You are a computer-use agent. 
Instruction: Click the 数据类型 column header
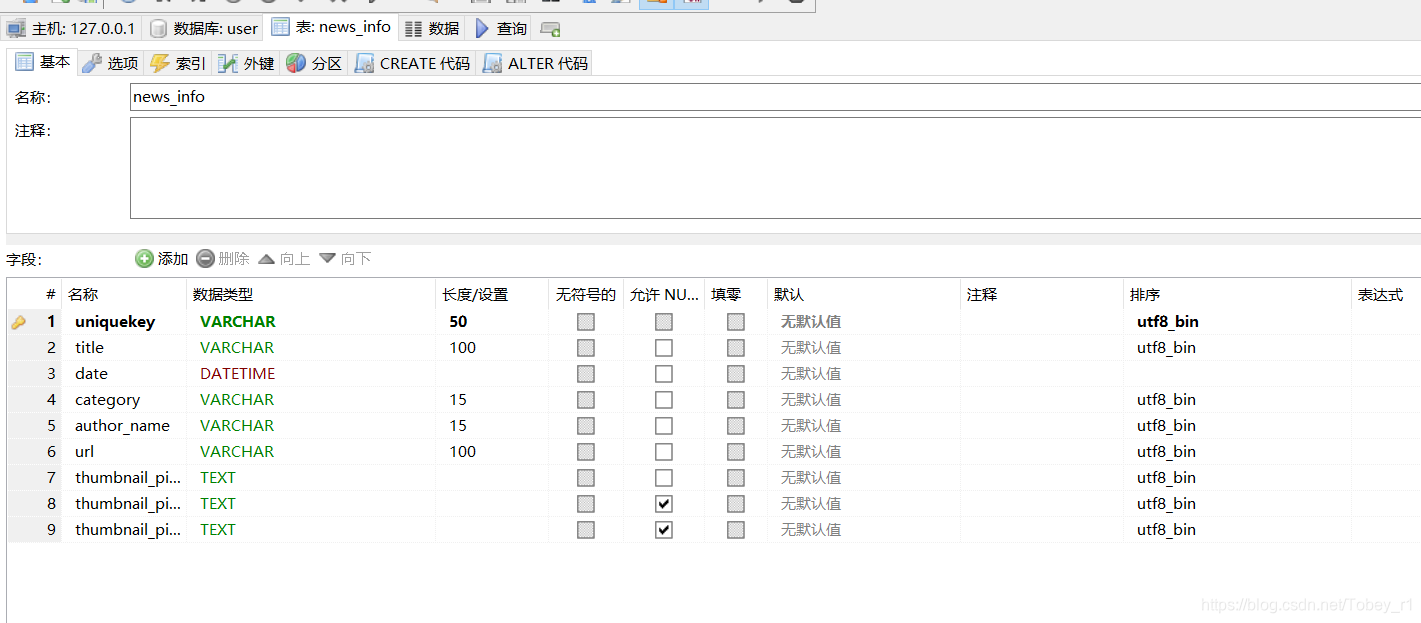(x=311, y=295)
